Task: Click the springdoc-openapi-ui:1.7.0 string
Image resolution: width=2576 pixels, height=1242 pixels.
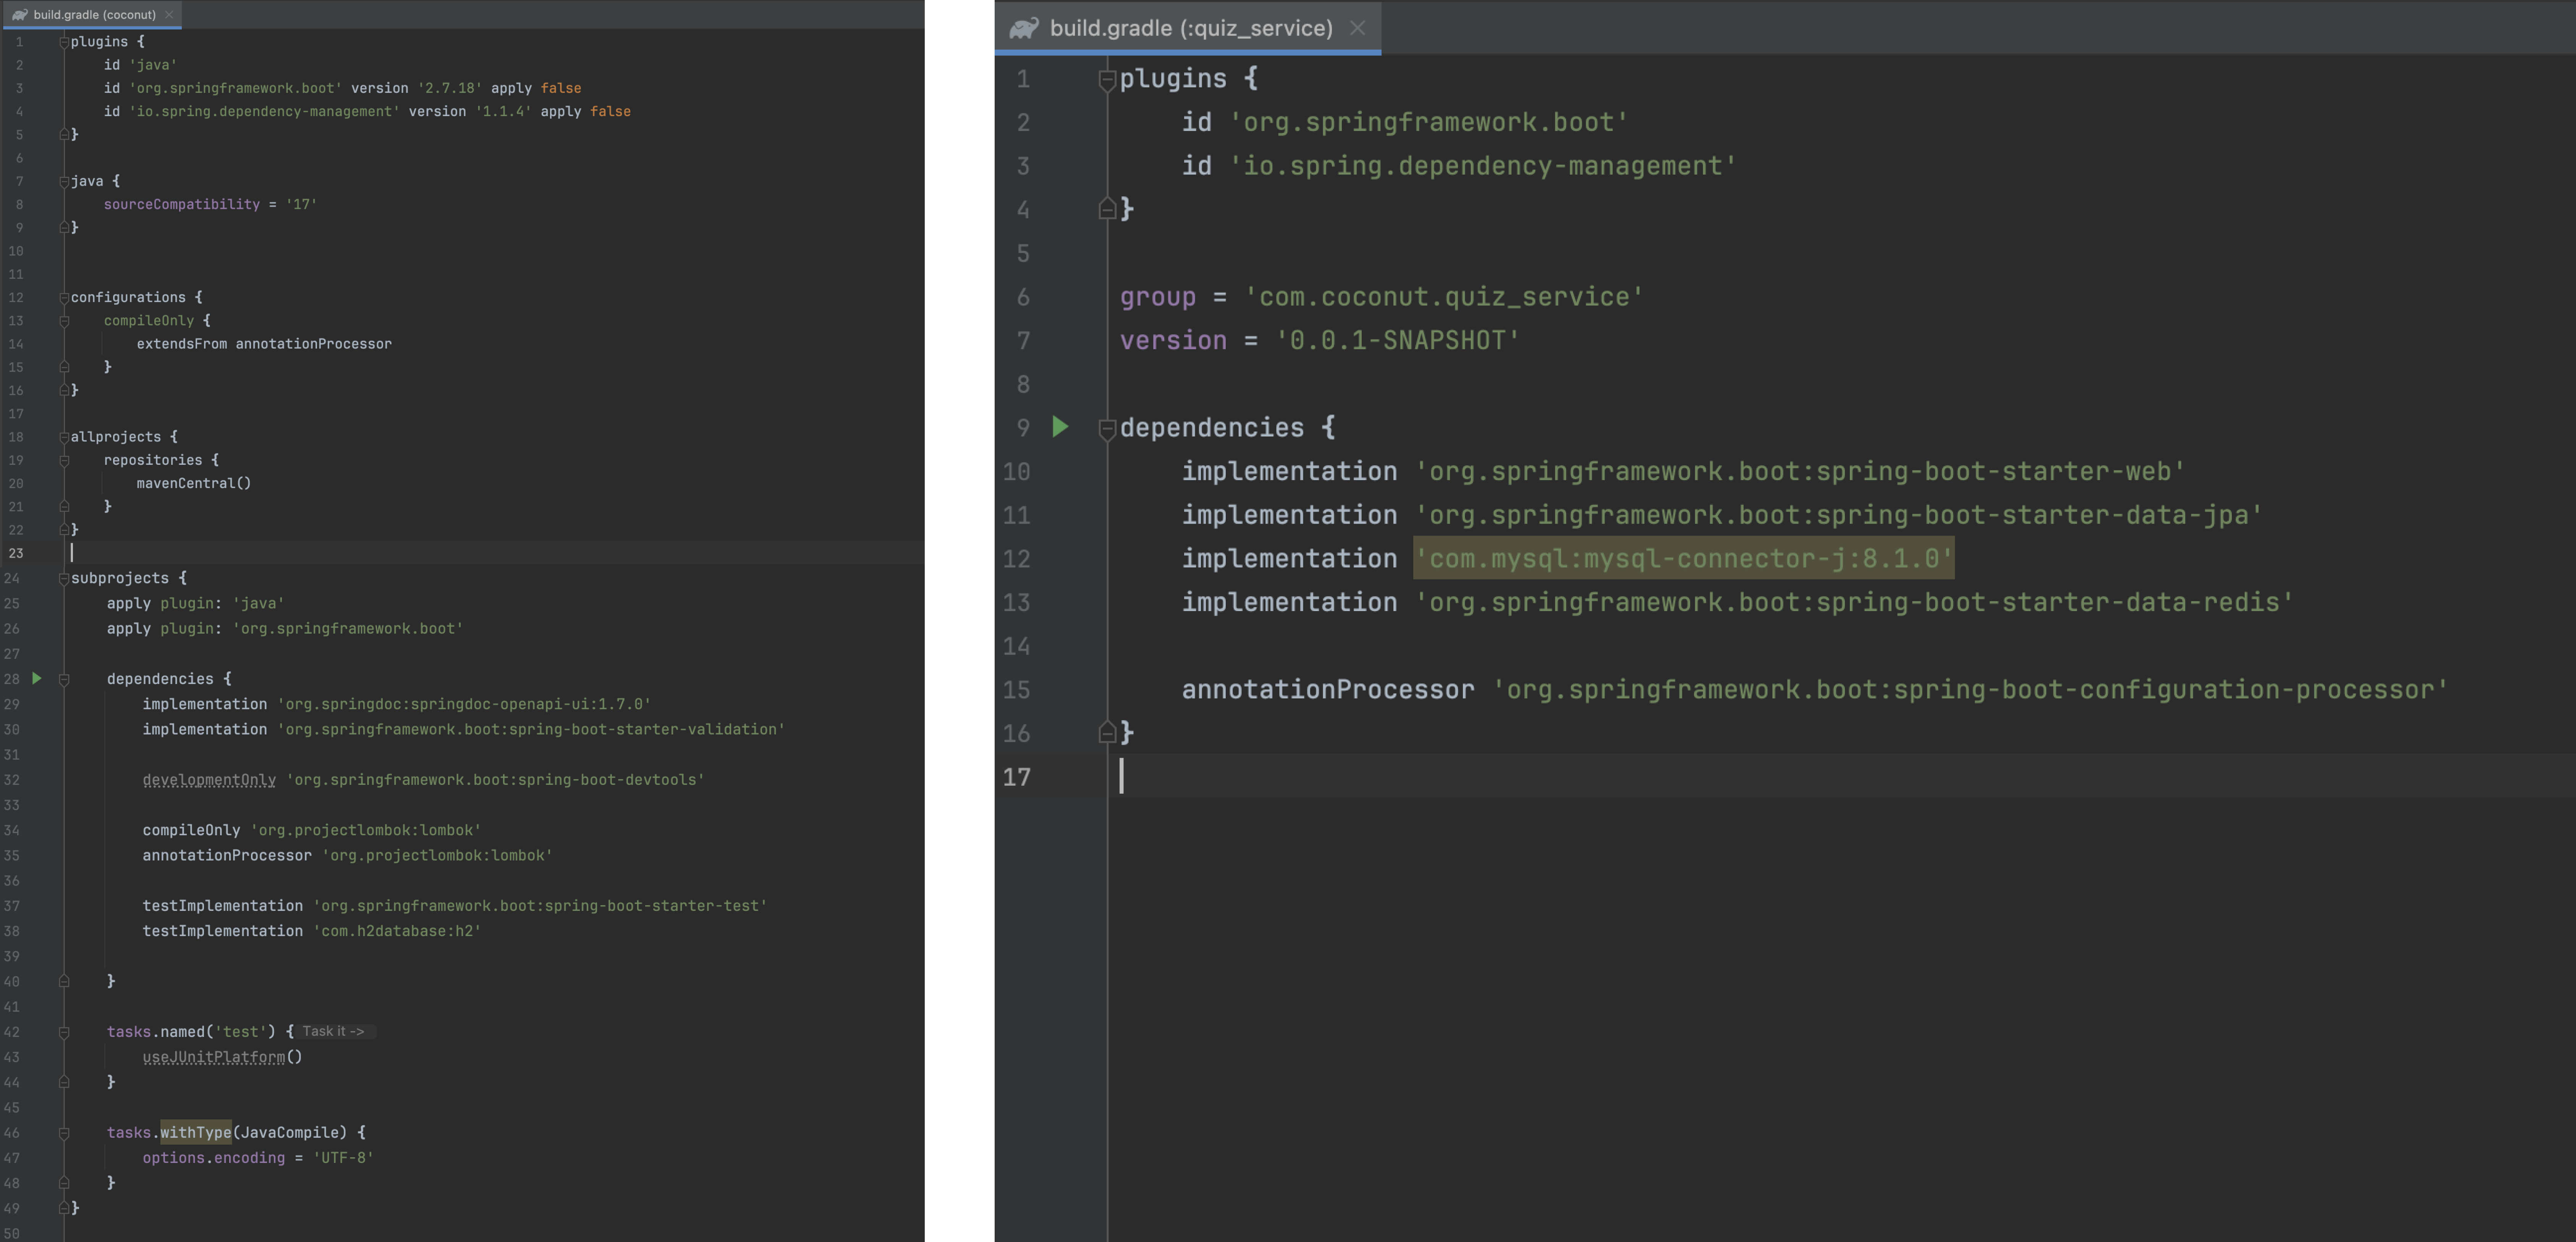Action: tap(464, 704)
